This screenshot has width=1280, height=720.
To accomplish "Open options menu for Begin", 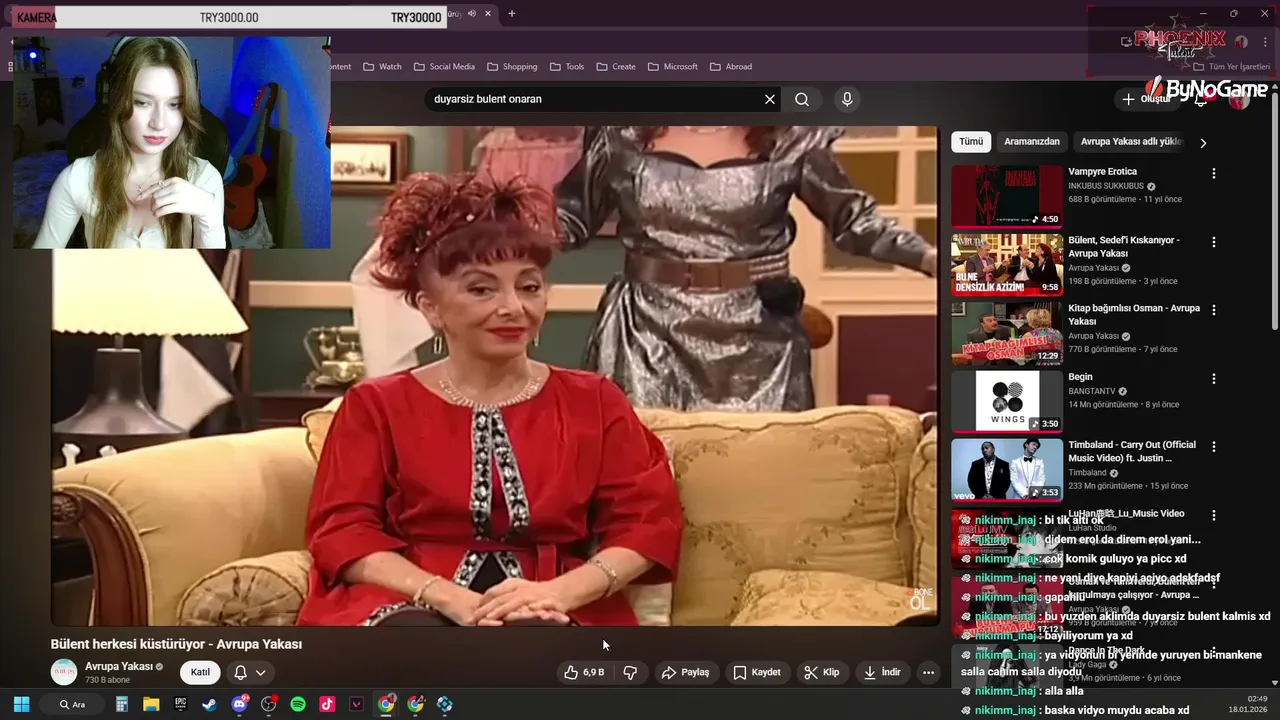I will pyautogui.click(x=1214, y=379).
